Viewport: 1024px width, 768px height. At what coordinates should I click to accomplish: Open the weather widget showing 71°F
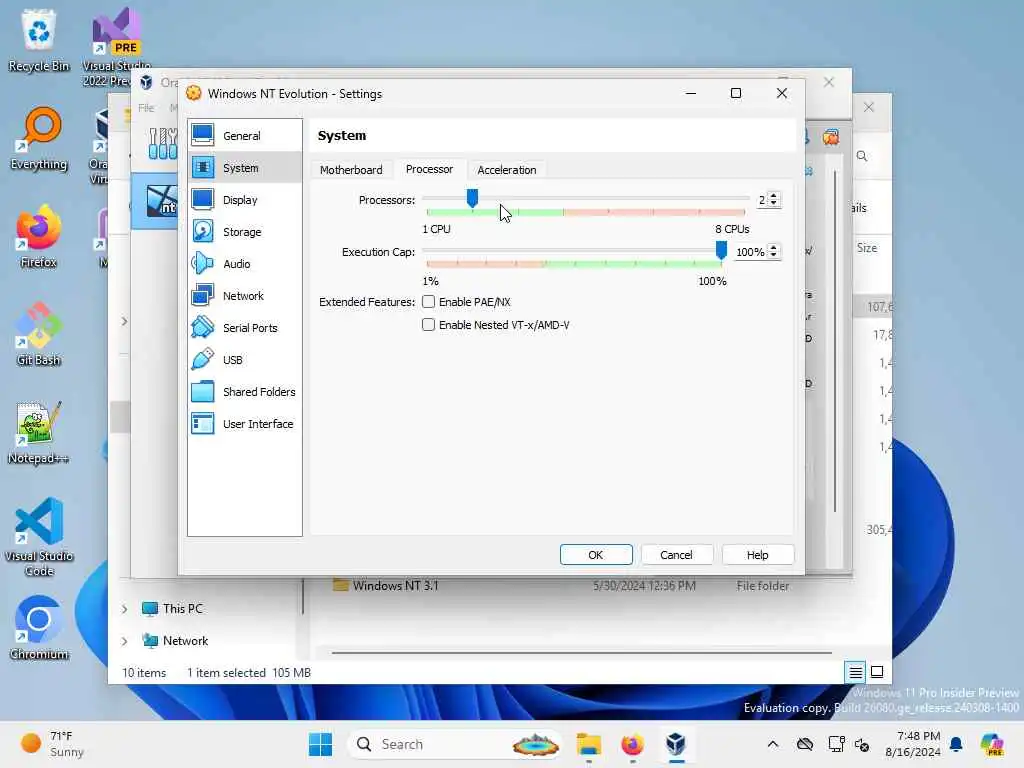[52, 744]
